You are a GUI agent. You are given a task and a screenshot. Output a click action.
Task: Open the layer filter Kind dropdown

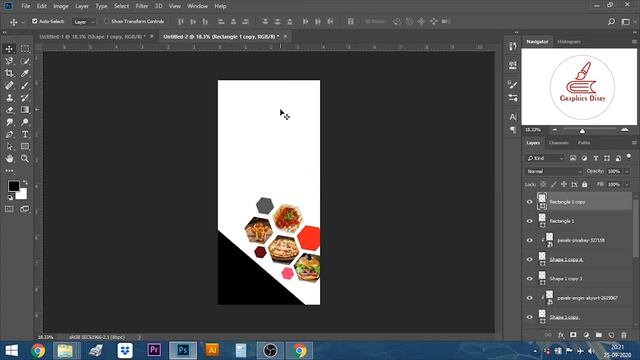point(545,158)
